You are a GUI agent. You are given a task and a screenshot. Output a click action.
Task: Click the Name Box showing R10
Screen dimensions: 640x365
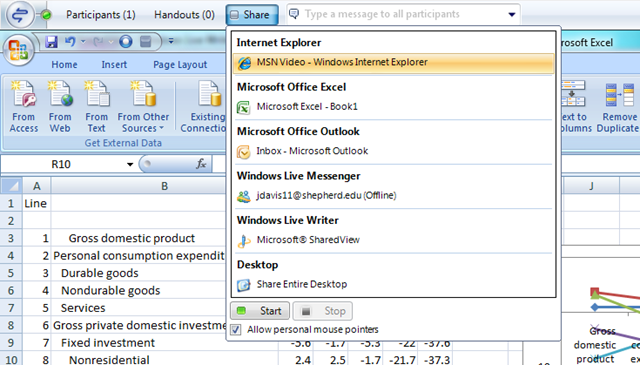click(x=61, y=164)
